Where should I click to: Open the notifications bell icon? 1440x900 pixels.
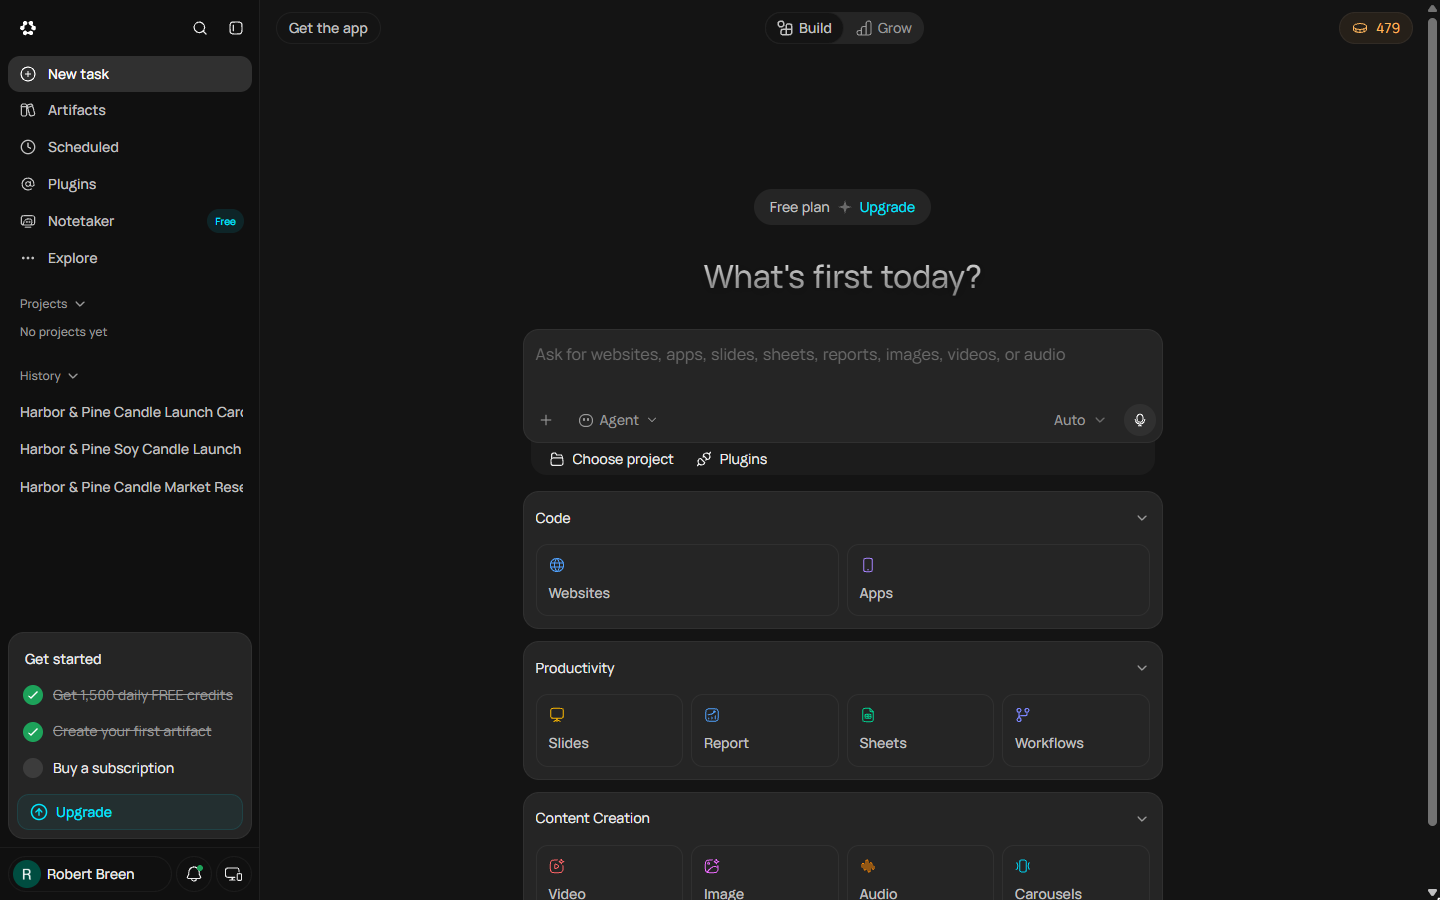coord(194,874)
